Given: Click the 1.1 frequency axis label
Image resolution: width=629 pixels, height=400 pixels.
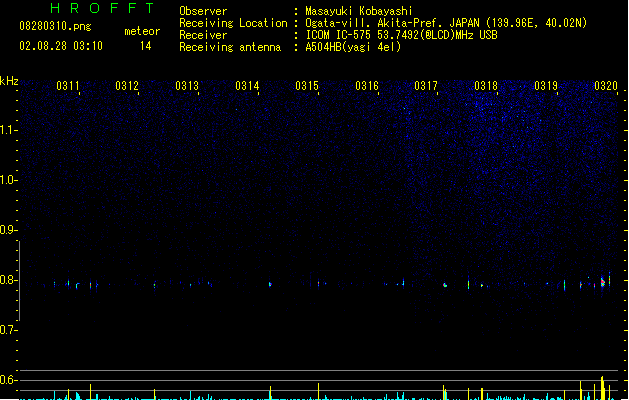Looking at the screenshot, I should pyautogui.click(x=8, y=130).
